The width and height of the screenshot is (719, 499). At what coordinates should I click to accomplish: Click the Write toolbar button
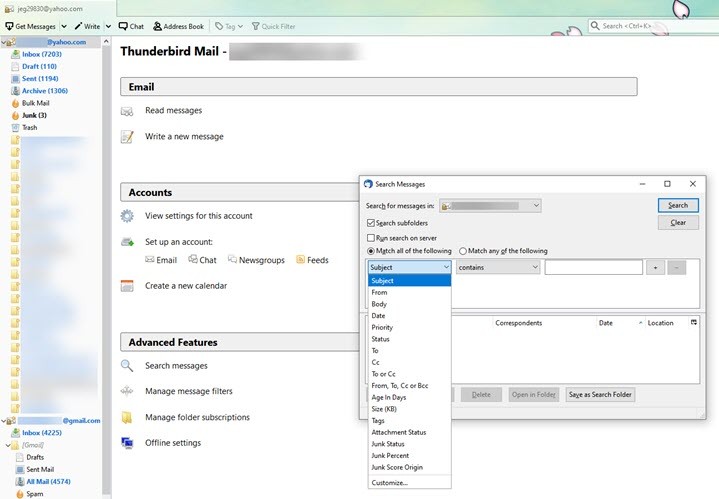tap(87, 27)
